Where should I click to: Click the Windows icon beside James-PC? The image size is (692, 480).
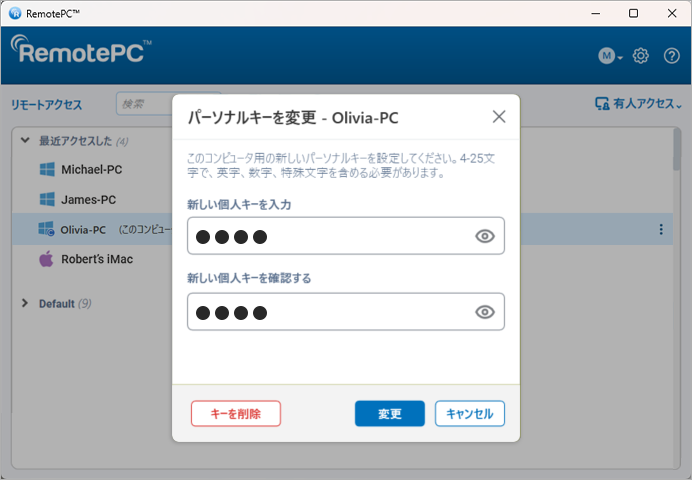(47, 199)
